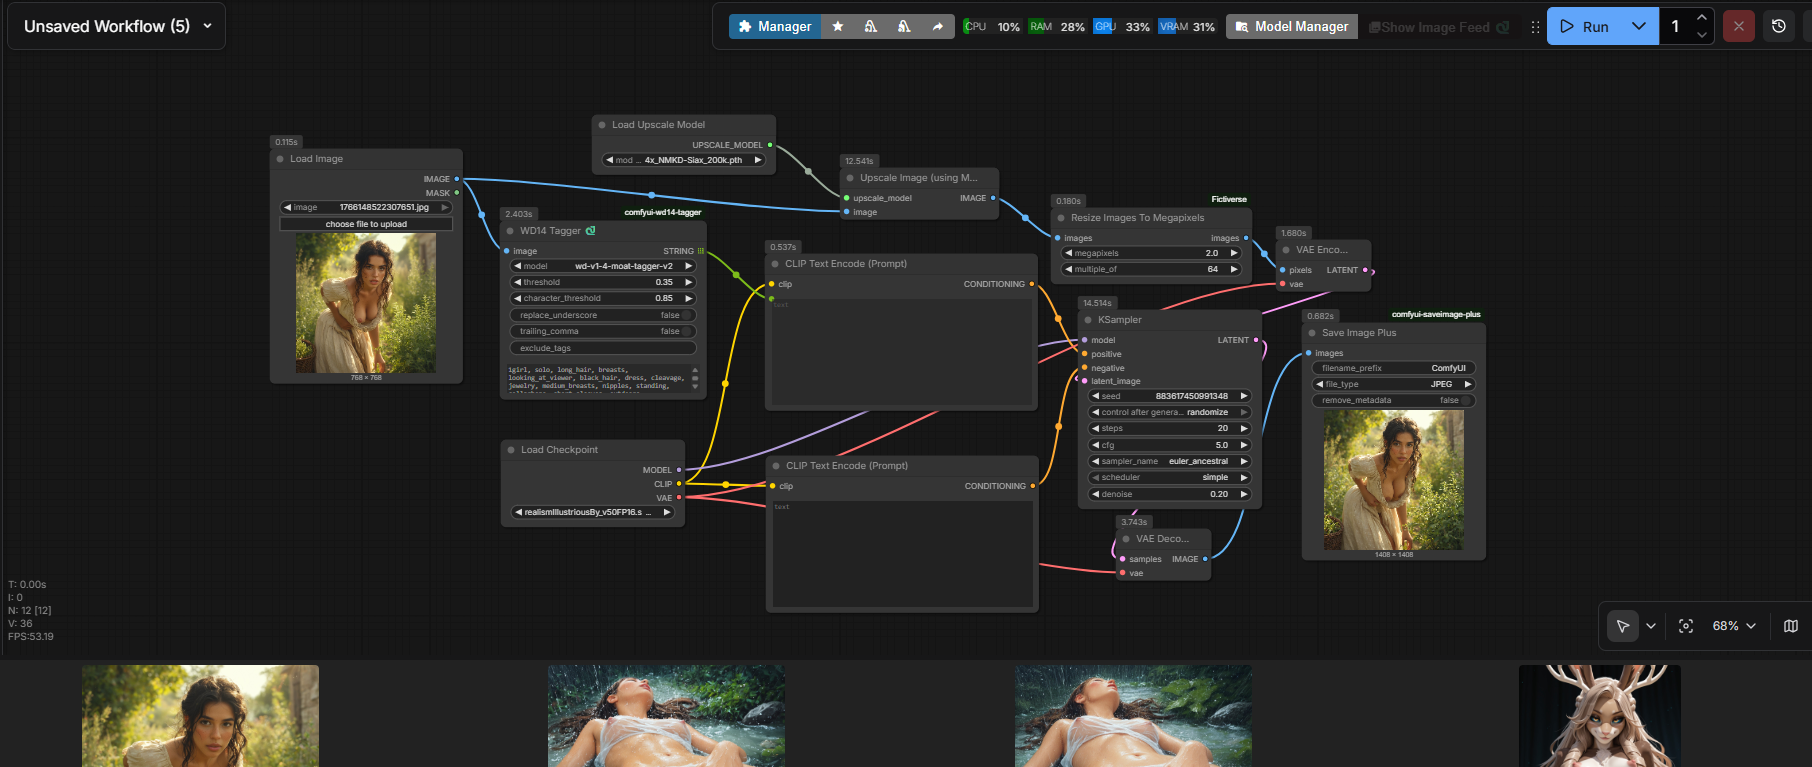Toggle remove_metadata in Save Image Plus
The width and height of the screenshot is (1812, 767).
click(1465, 400)
